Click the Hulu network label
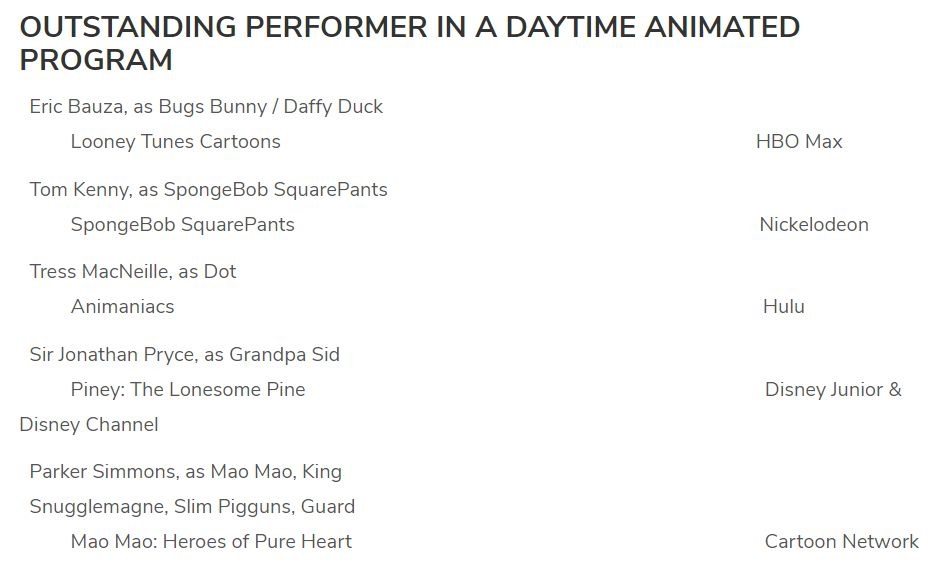951x575 pixels. [x=784, y=307]
